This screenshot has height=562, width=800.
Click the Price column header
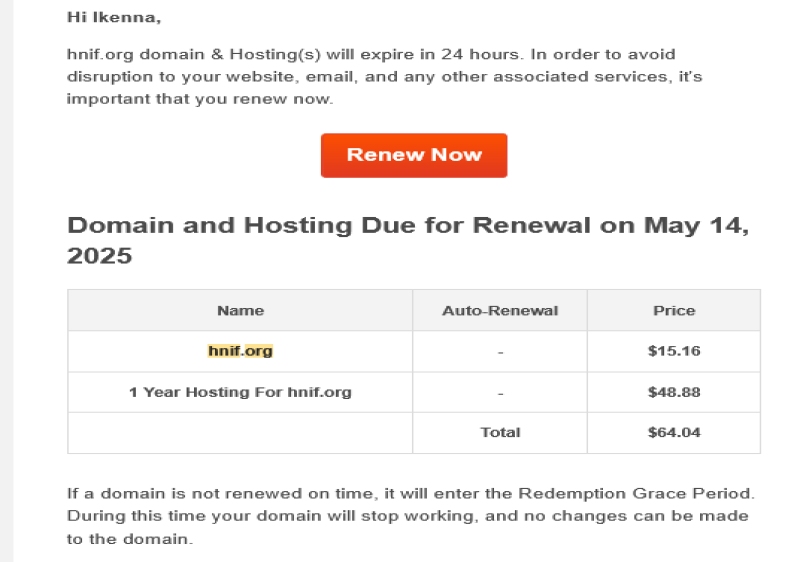pyautogui.click(x=674, y=311)
